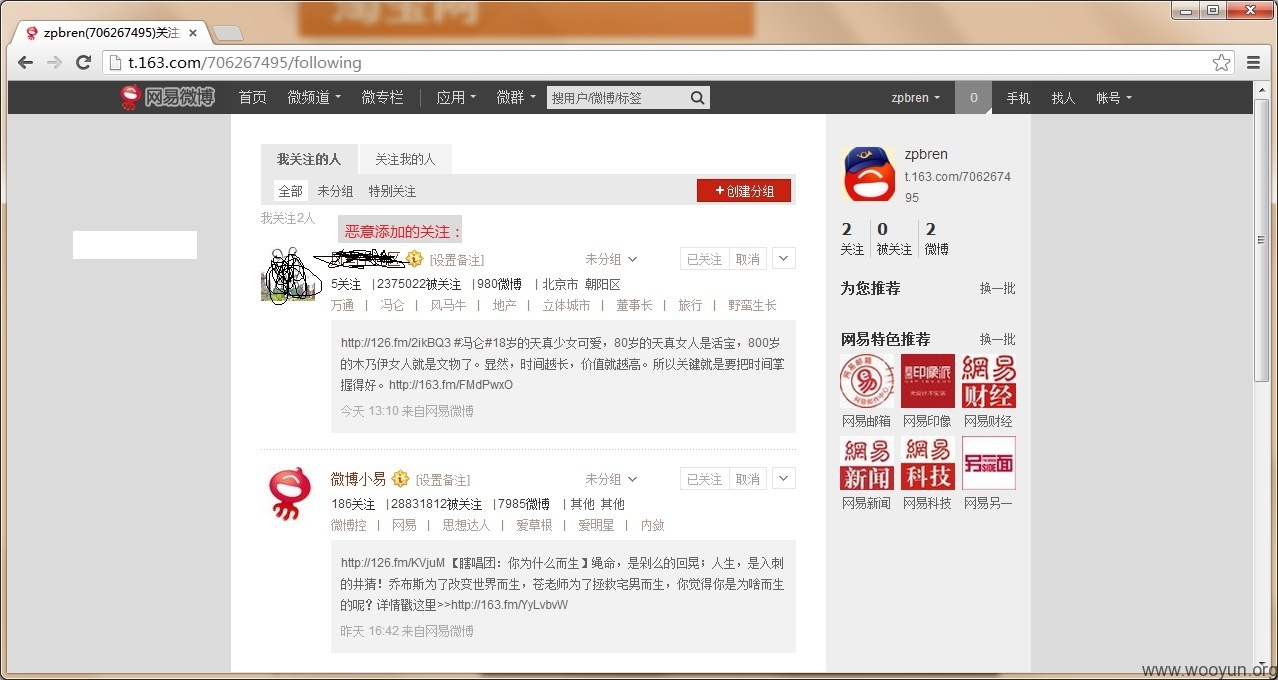Switch to 我关注的人 tab
The height and width of the screenshot is (680, 1278).
[309, 159]
